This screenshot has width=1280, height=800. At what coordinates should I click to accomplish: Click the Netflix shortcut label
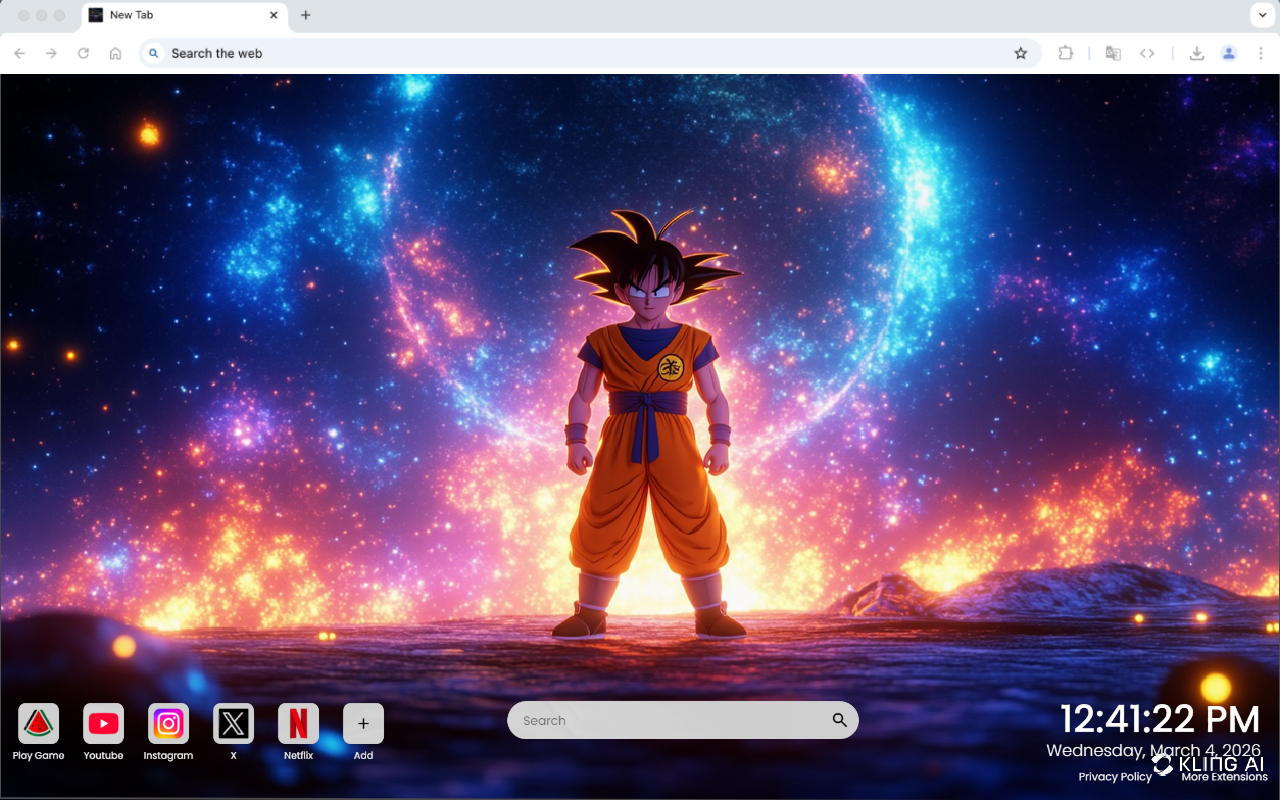(298, 756)
